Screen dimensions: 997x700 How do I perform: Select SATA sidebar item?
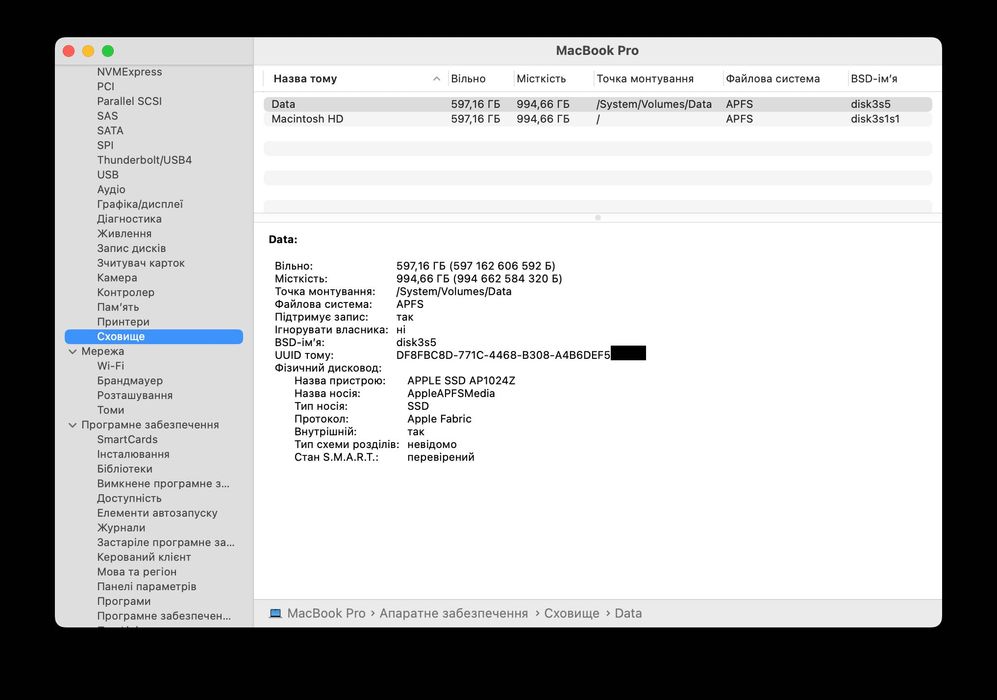[x=110, y=130]
